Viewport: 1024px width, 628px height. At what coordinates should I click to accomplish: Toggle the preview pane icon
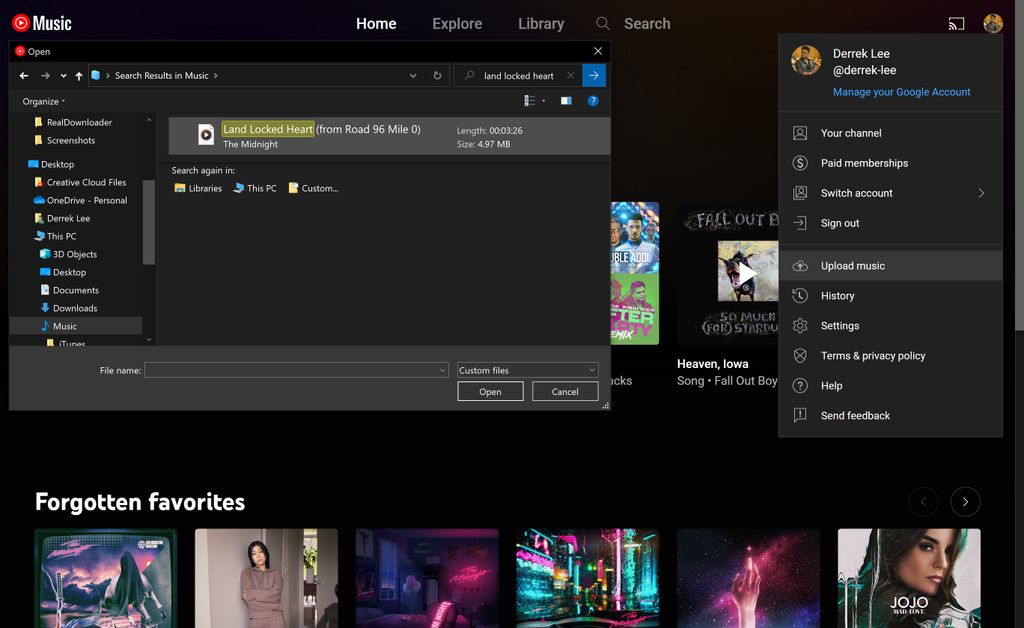[x=566, y=101]
